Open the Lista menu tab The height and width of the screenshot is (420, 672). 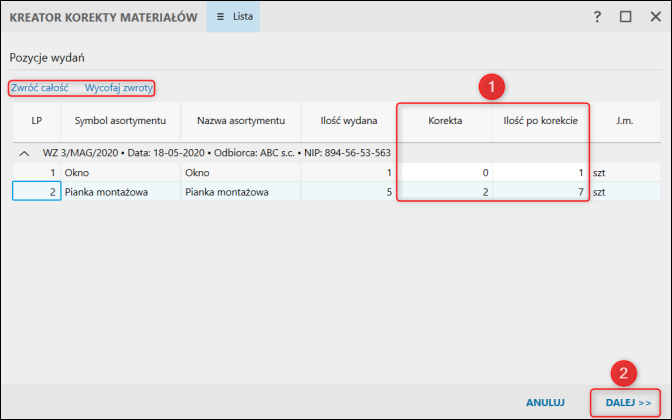[x=233, y=17]
